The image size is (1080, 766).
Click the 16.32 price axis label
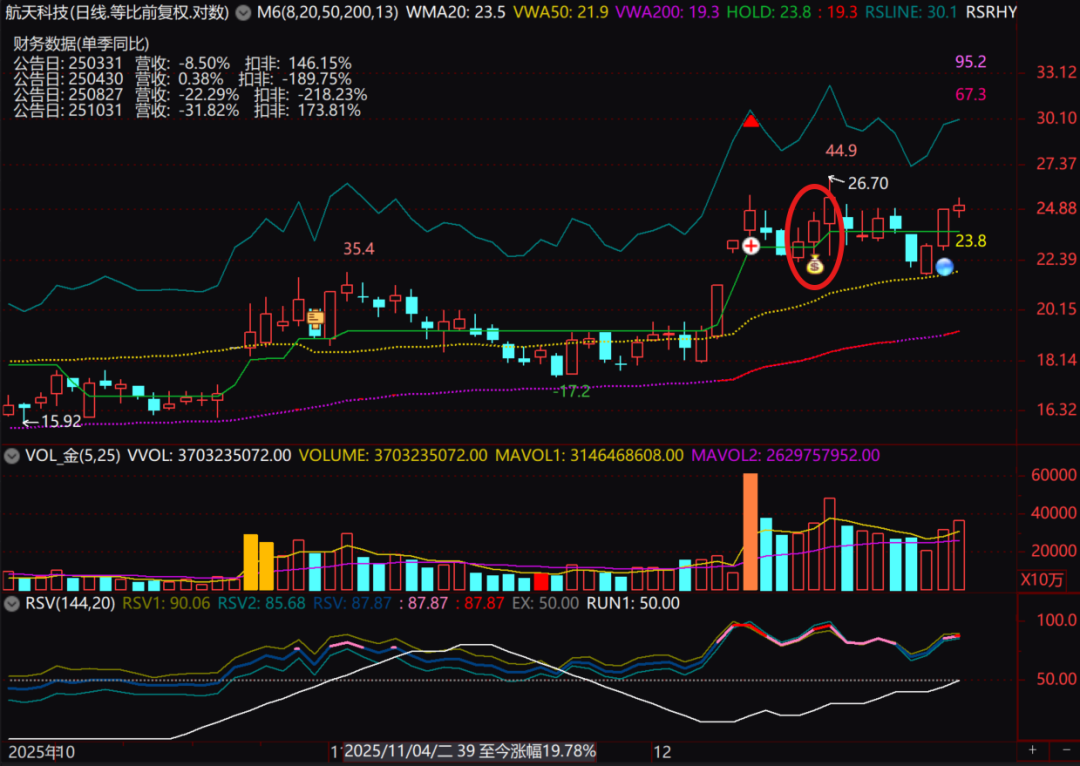point(1057,410)
